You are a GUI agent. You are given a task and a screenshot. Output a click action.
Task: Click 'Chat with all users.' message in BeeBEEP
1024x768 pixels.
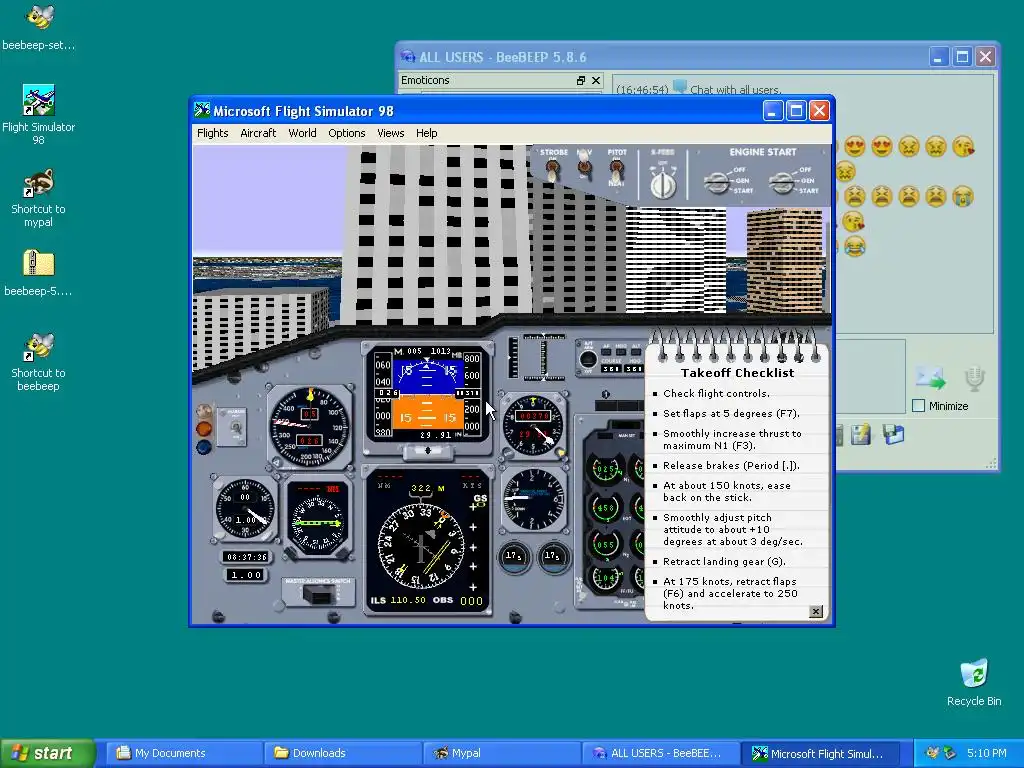735,90
